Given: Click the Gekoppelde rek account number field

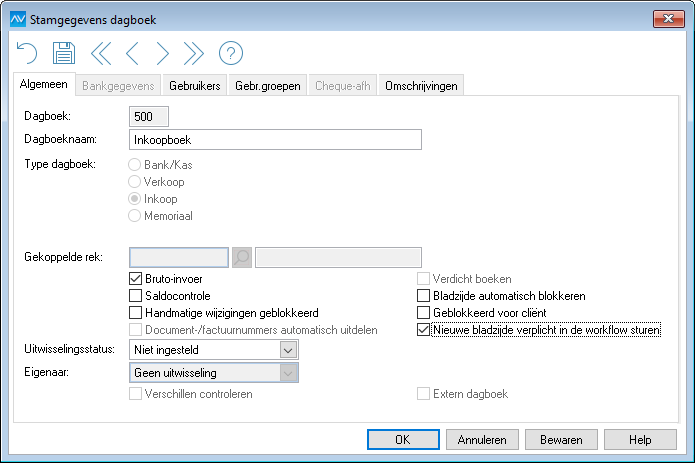Looking at the screenshot, I should (179, 257).
